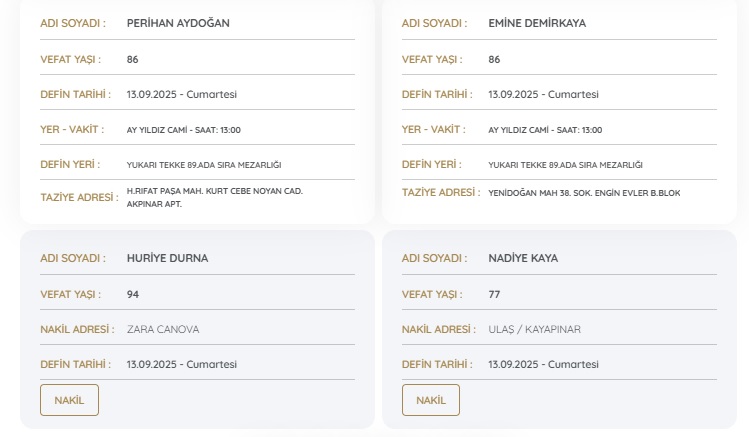Click the burial place in Emine Demirkaya's card
This screenshot has width=749, height=437.
click(565, 165)
